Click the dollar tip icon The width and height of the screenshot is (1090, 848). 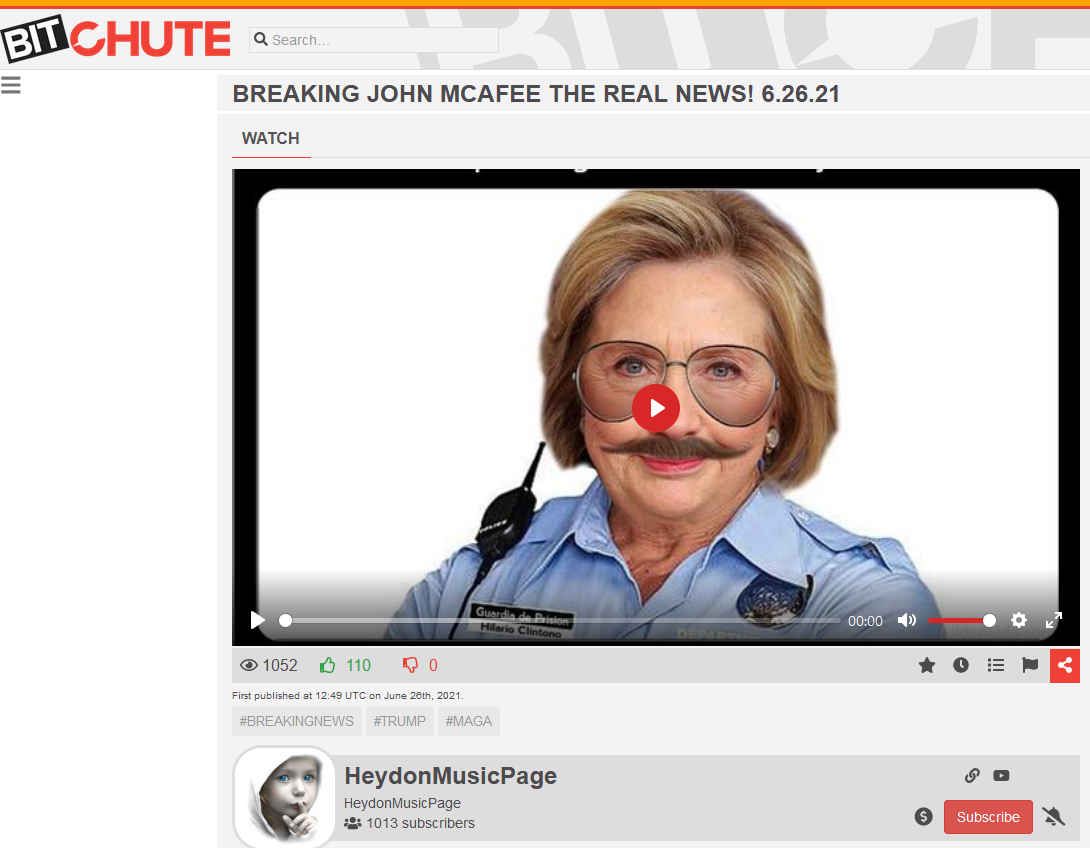coord(923,816)
